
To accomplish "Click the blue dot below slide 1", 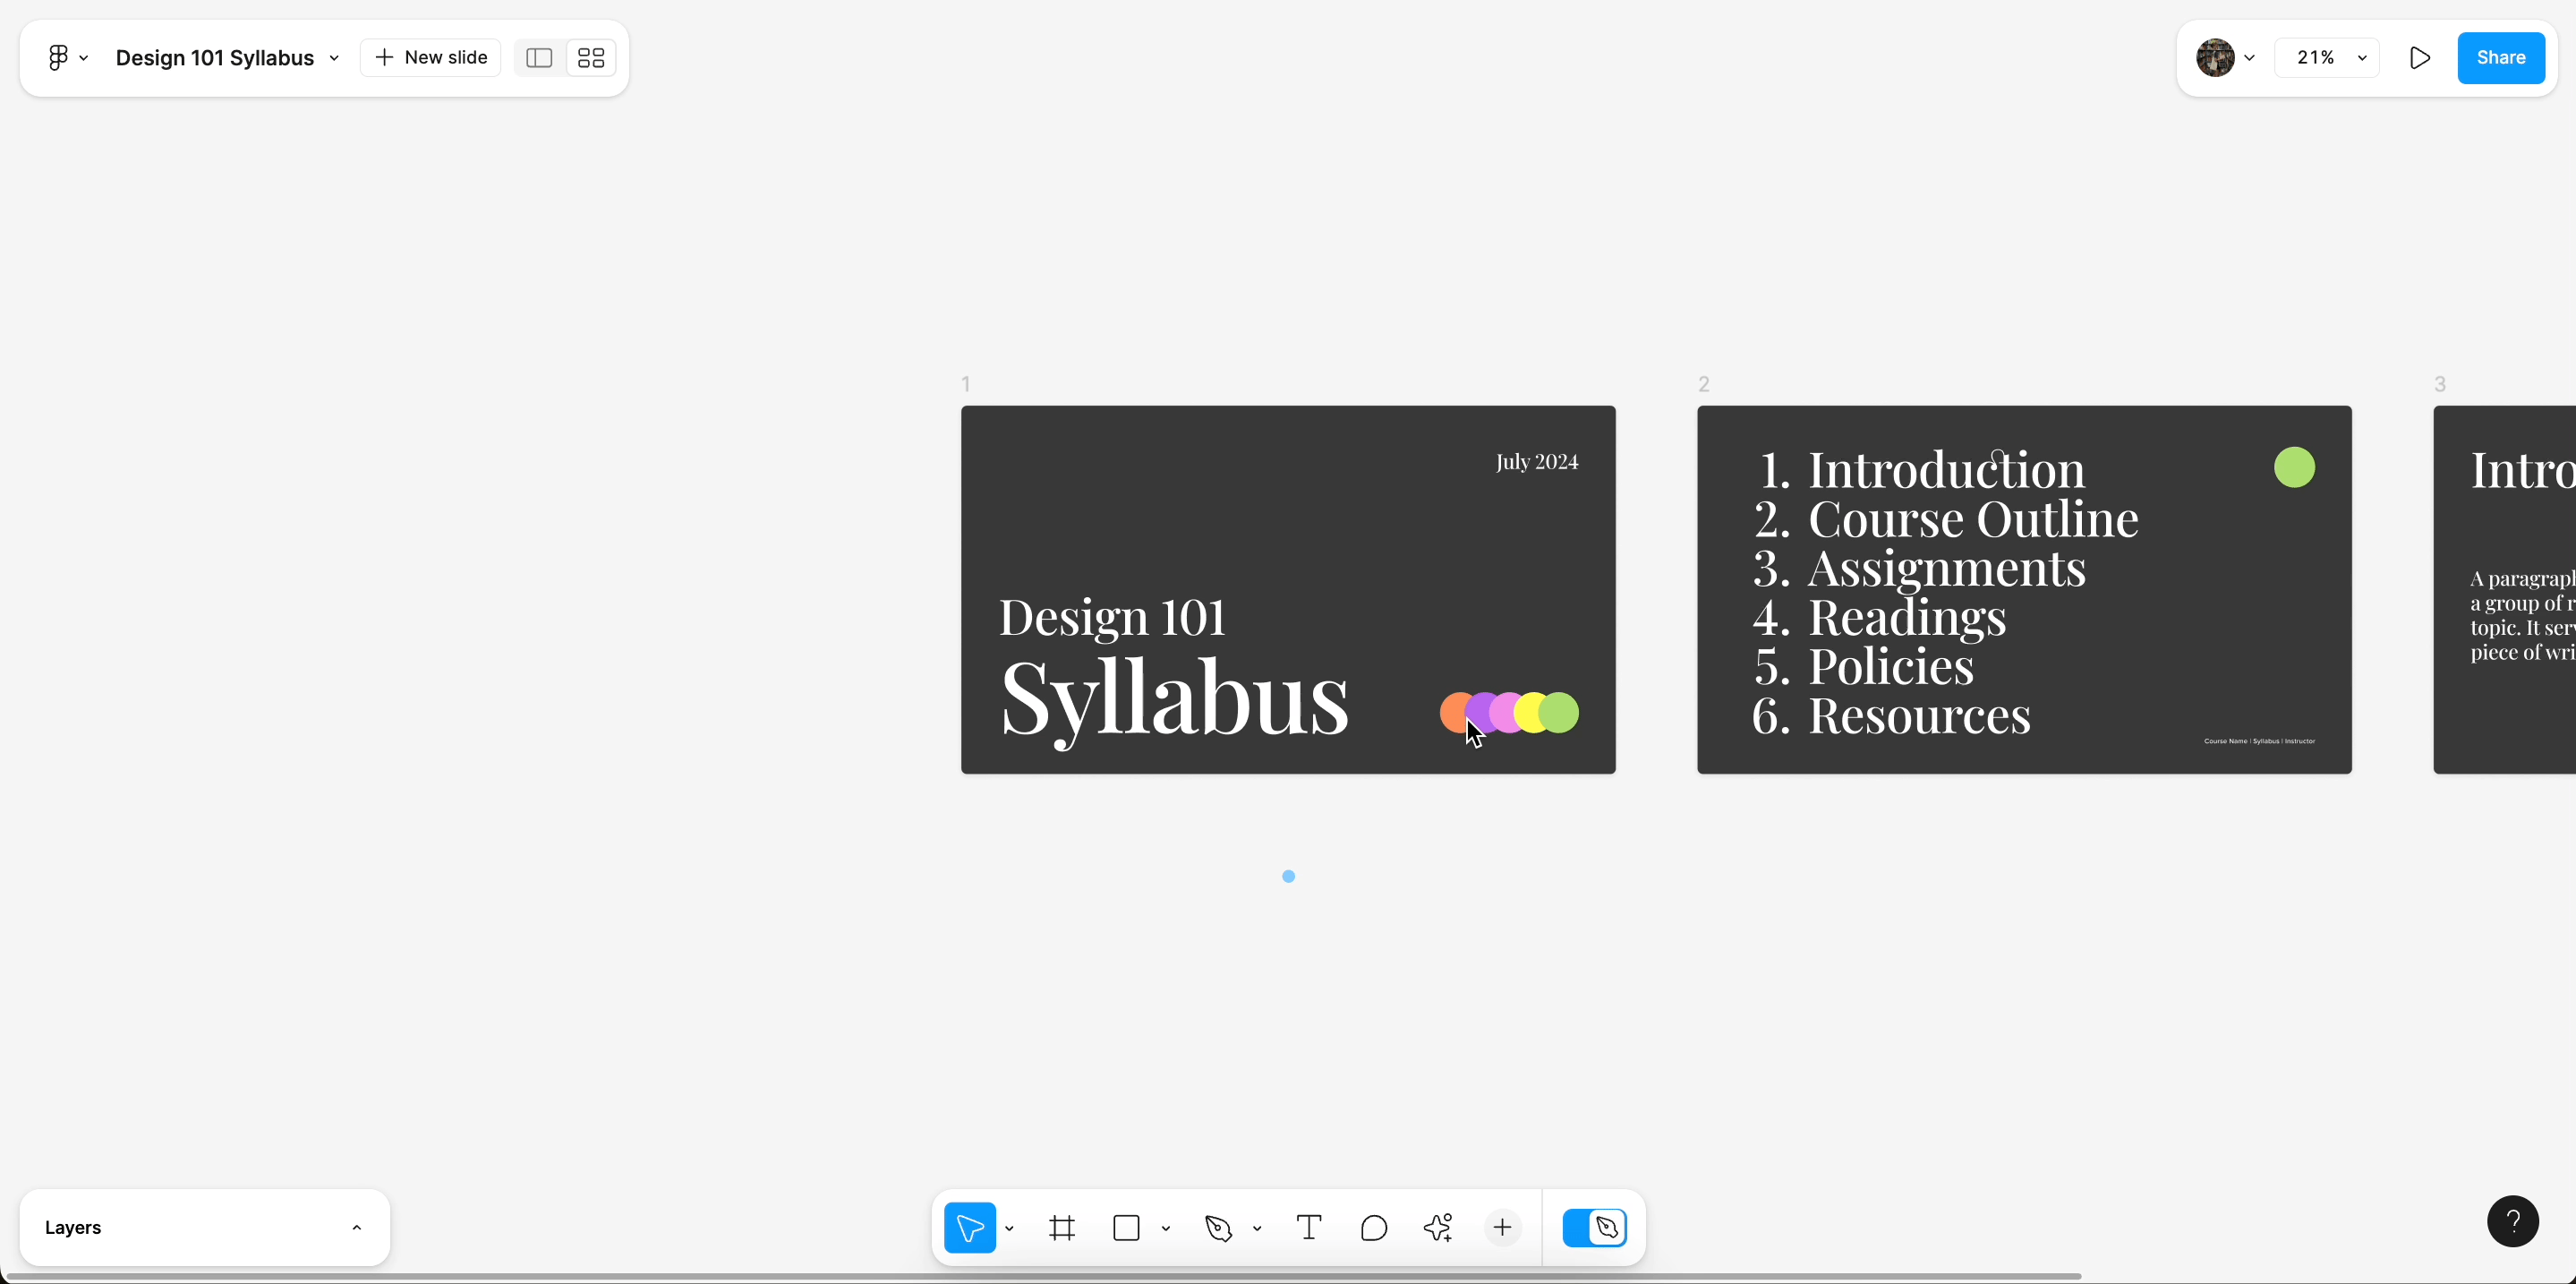I will coord(1288,876).
